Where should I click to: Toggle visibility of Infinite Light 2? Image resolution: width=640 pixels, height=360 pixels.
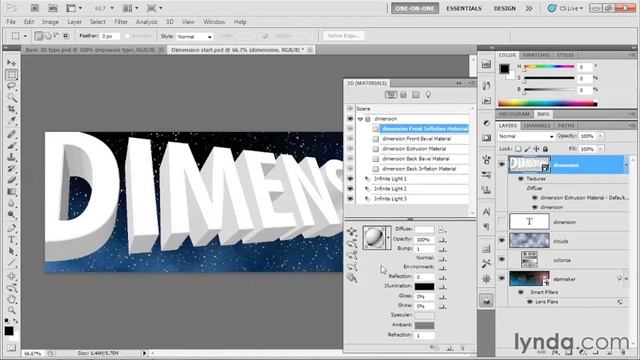tap(350, 189)
